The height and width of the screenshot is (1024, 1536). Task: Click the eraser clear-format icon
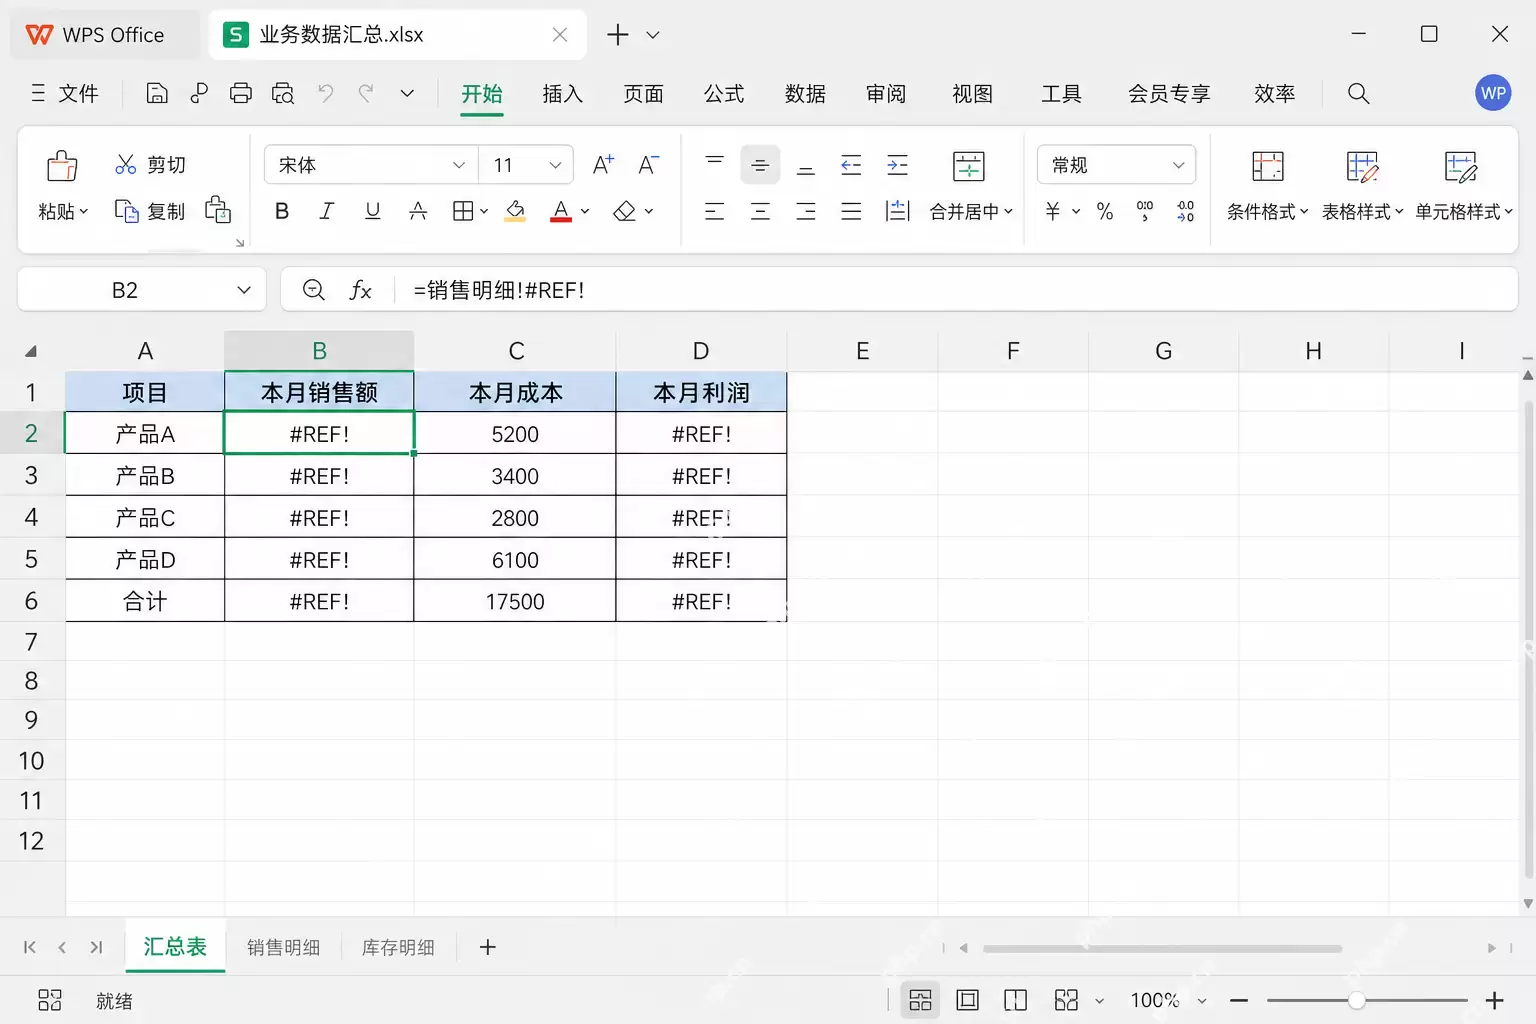point(625,211)
